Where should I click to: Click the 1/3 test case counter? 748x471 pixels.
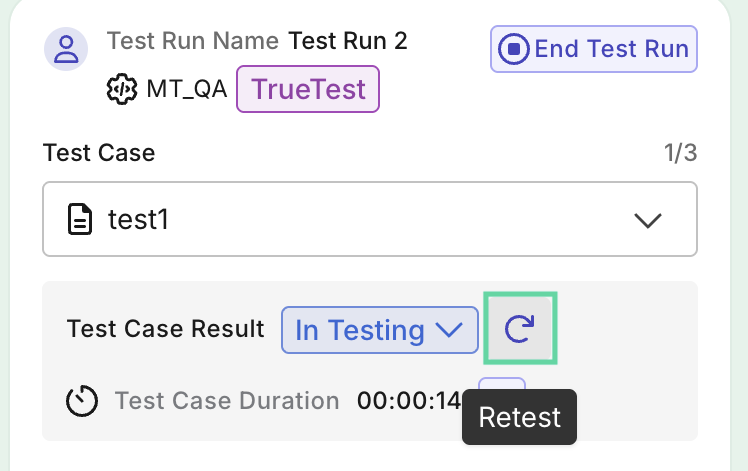point(680,153)
